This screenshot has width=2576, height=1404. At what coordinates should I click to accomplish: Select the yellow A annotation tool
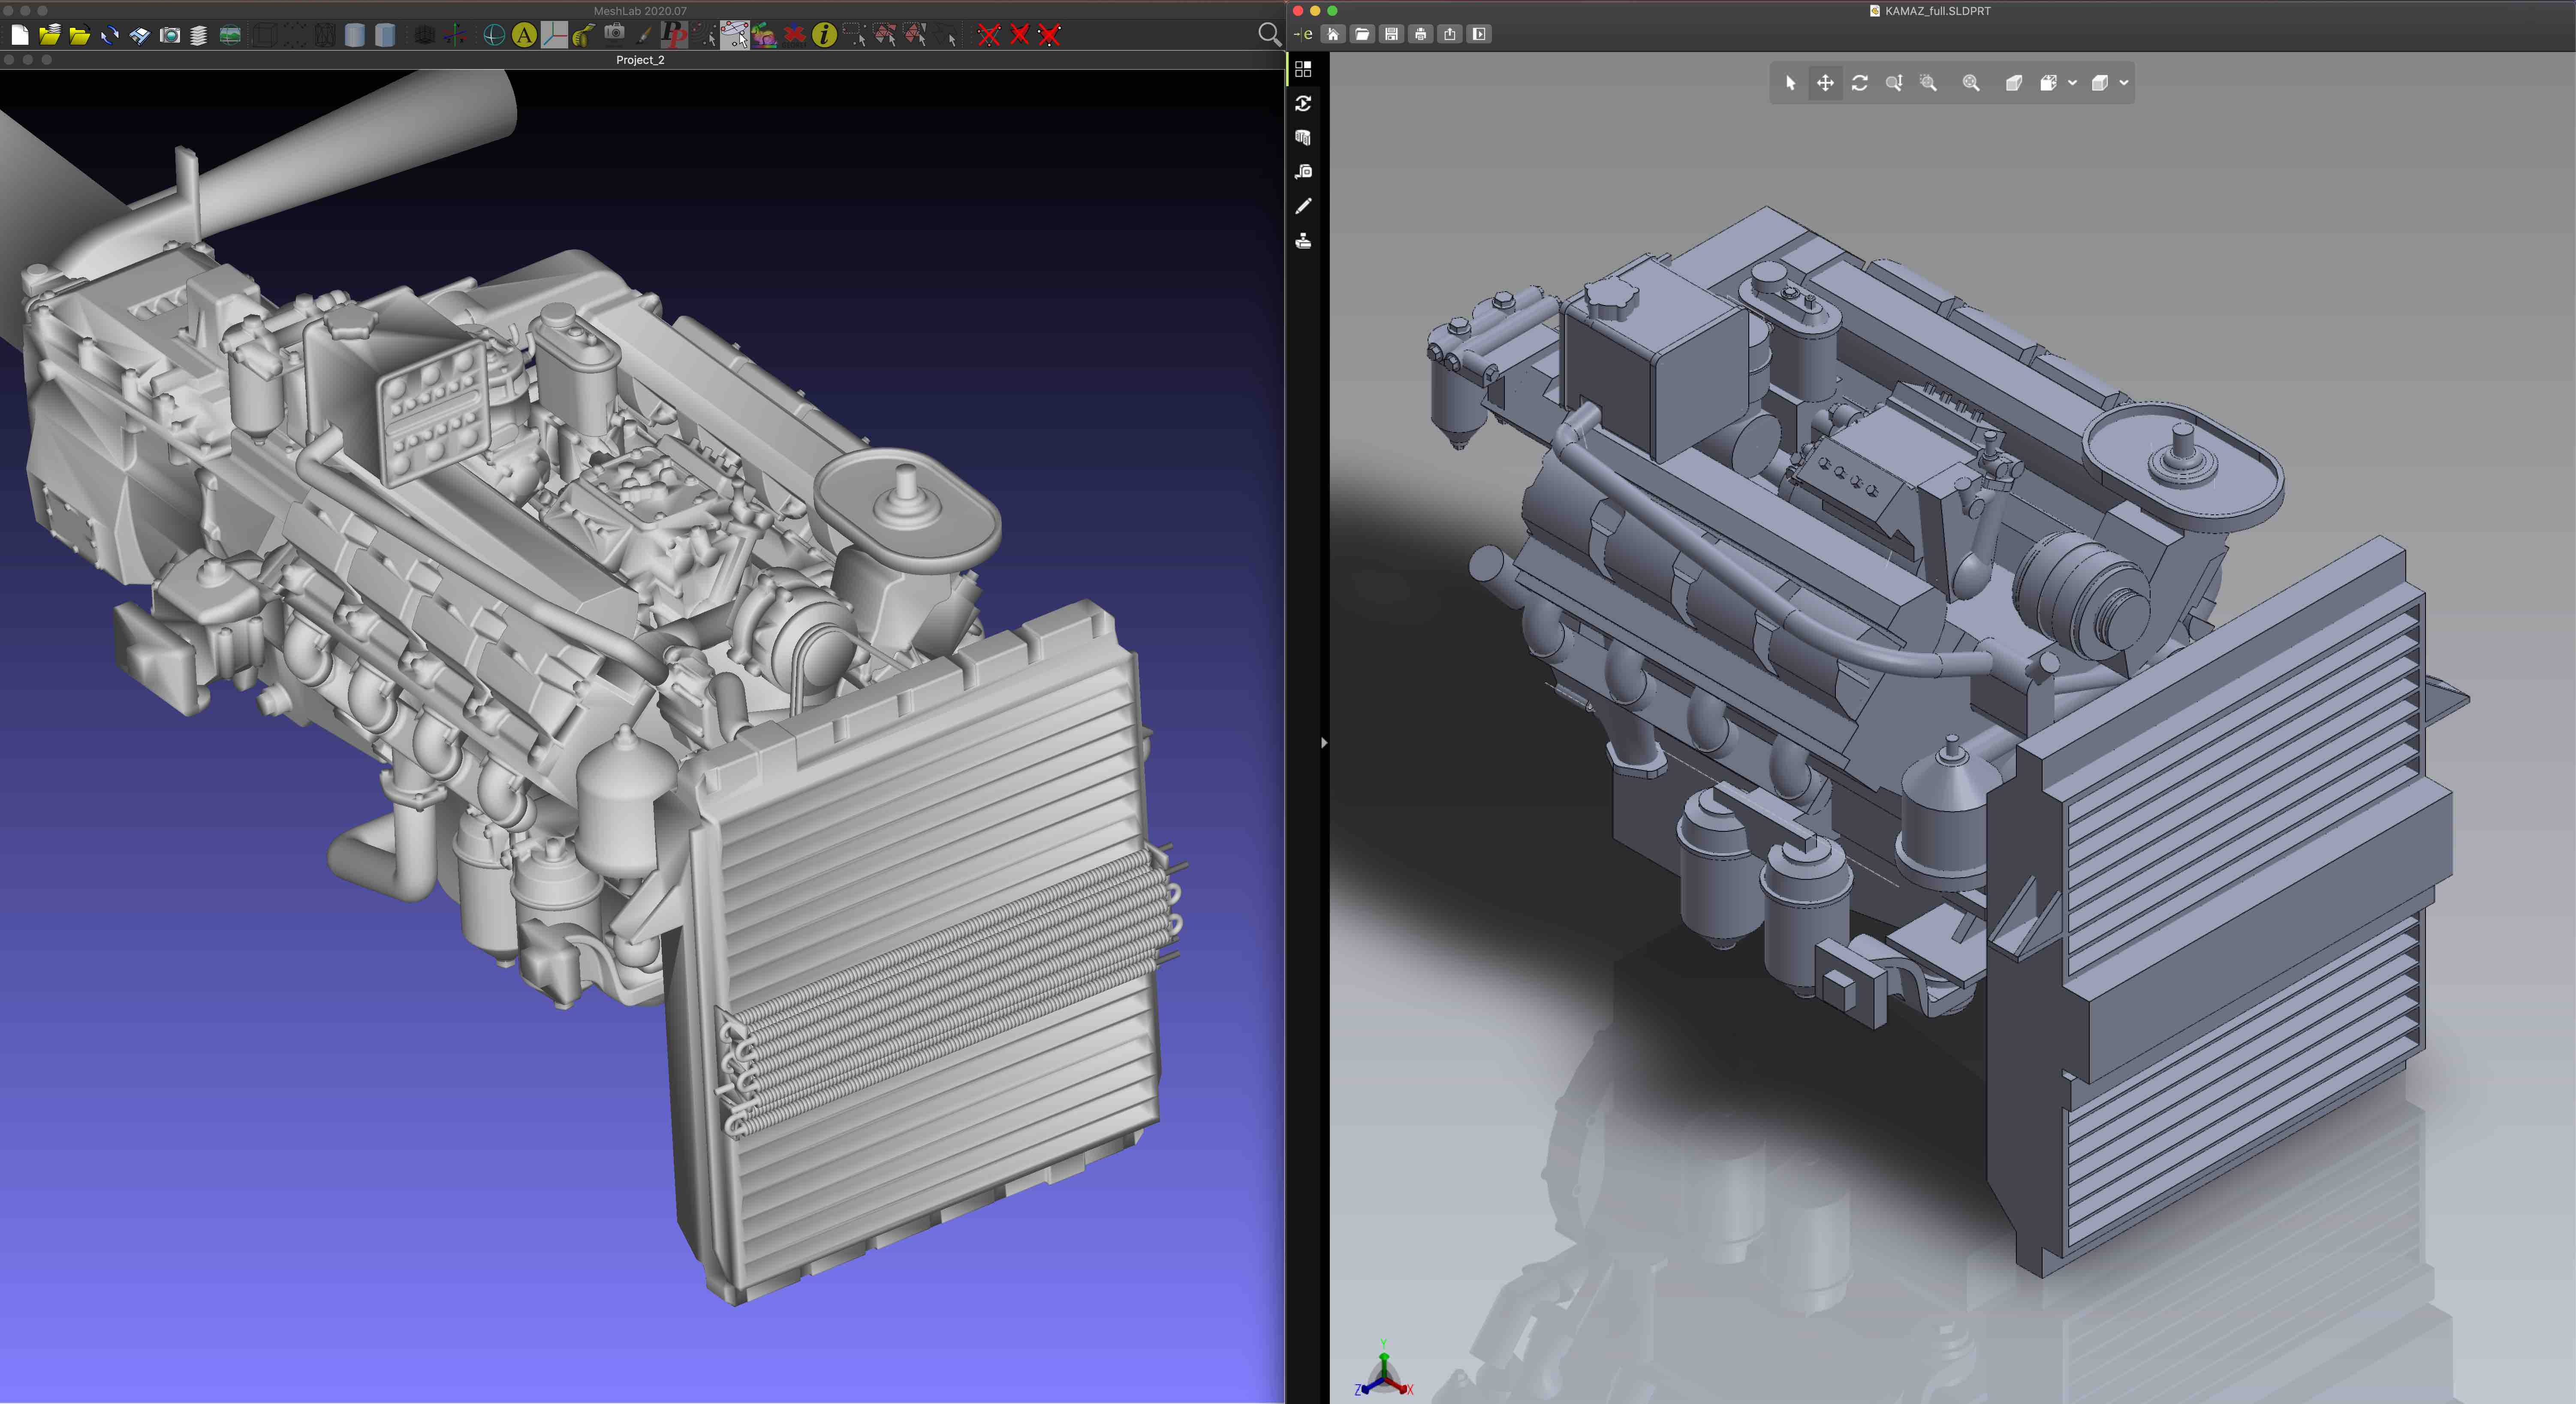pos(524,35)
